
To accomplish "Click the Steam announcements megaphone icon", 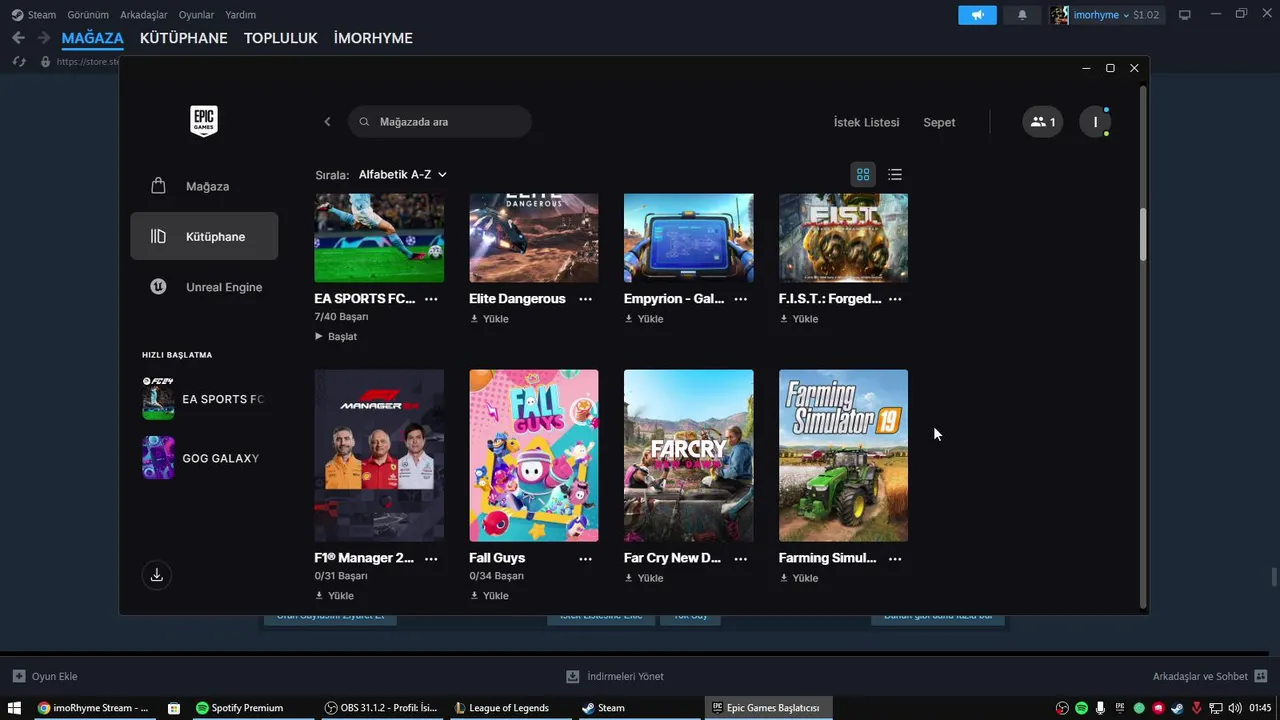I will 977,15.
